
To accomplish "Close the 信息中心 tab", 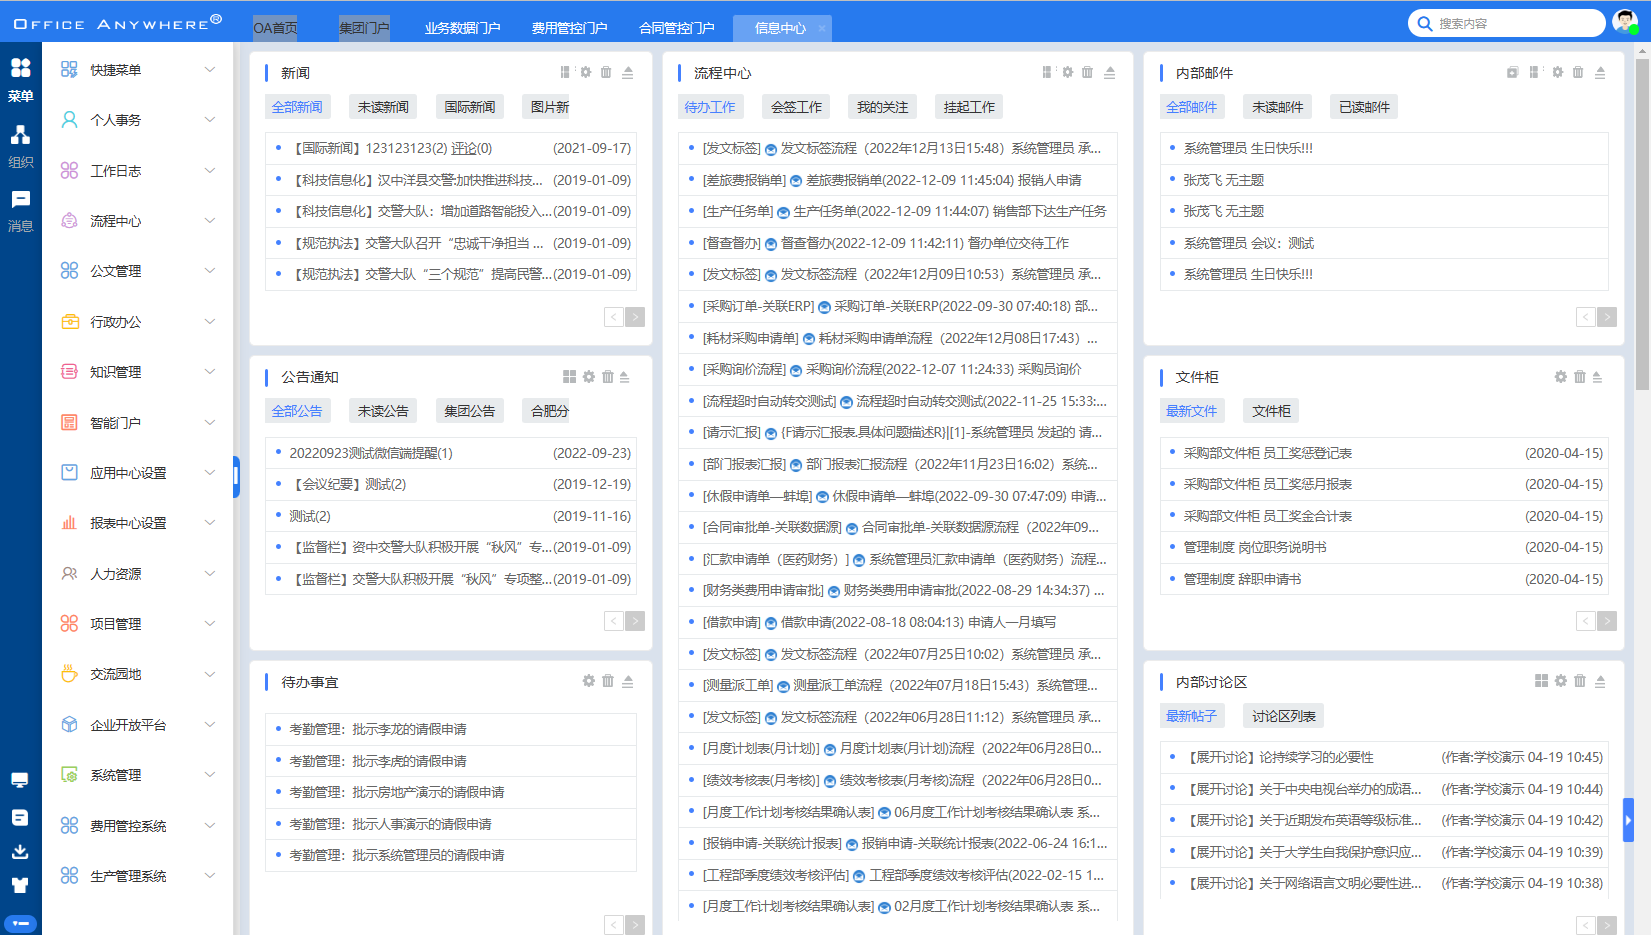I will point(822,28).
